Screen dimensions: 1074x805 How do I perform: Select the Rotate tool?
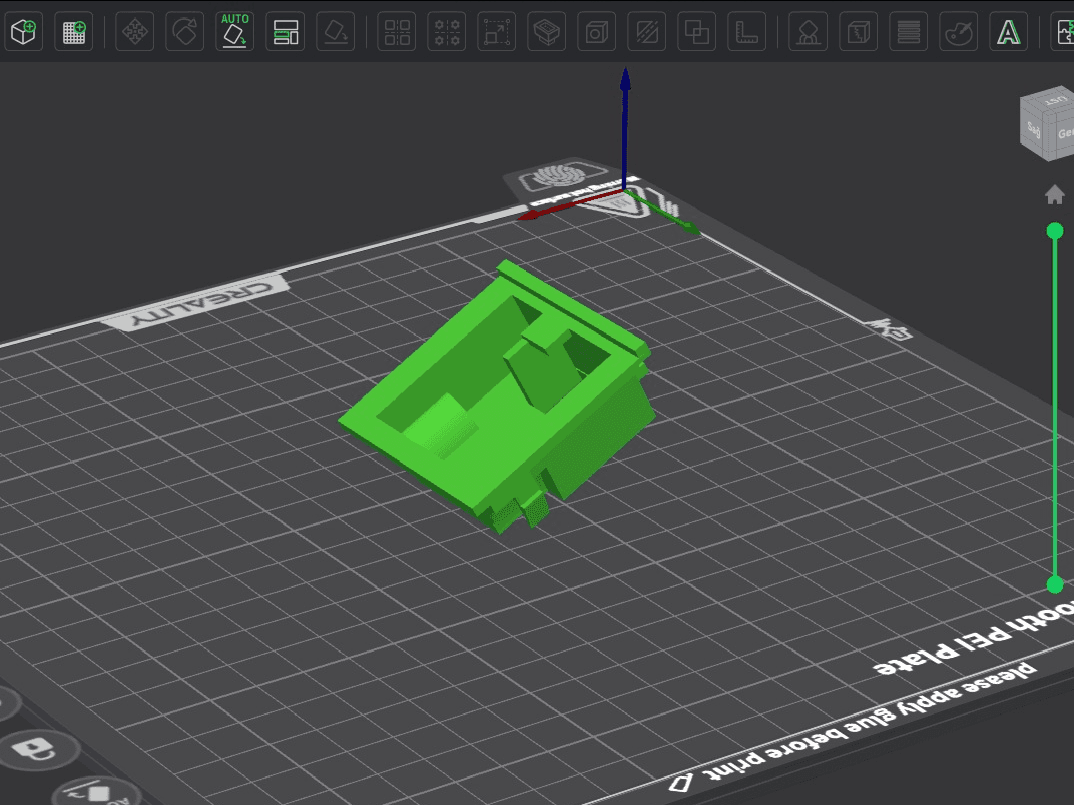coord(184,32)
